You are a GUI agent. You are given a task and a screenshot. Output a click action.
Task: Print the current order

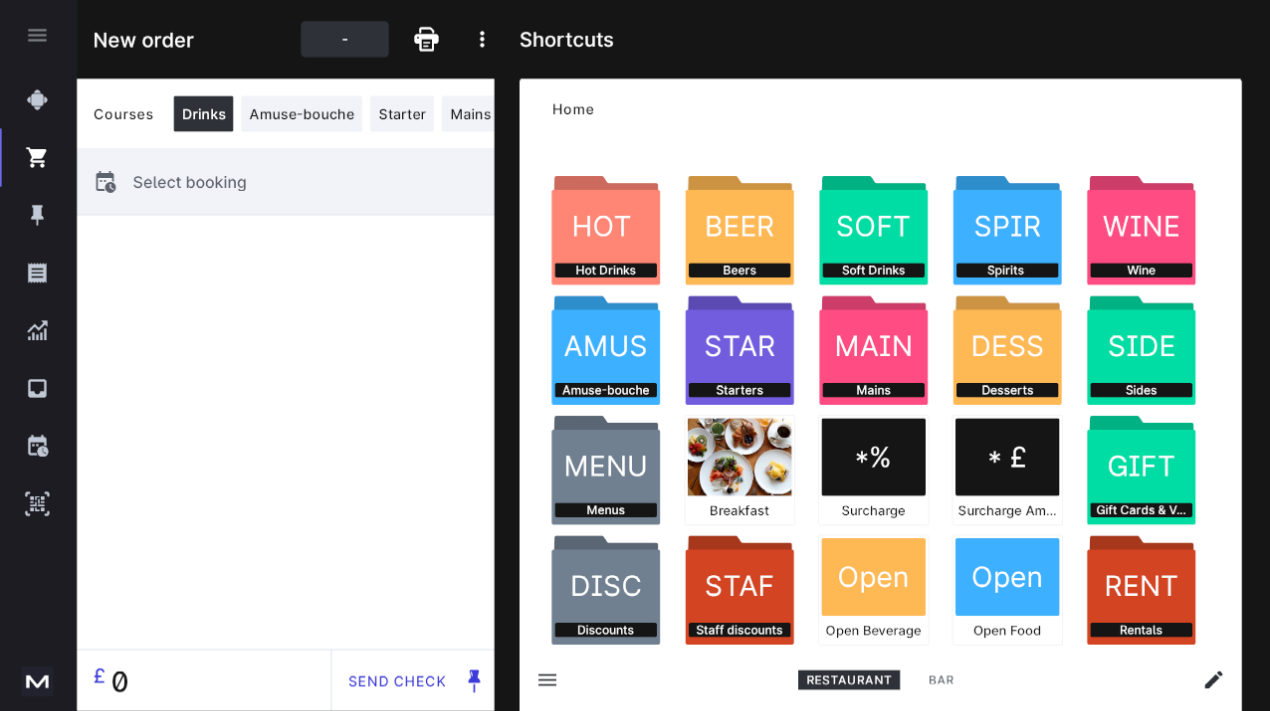426,39
